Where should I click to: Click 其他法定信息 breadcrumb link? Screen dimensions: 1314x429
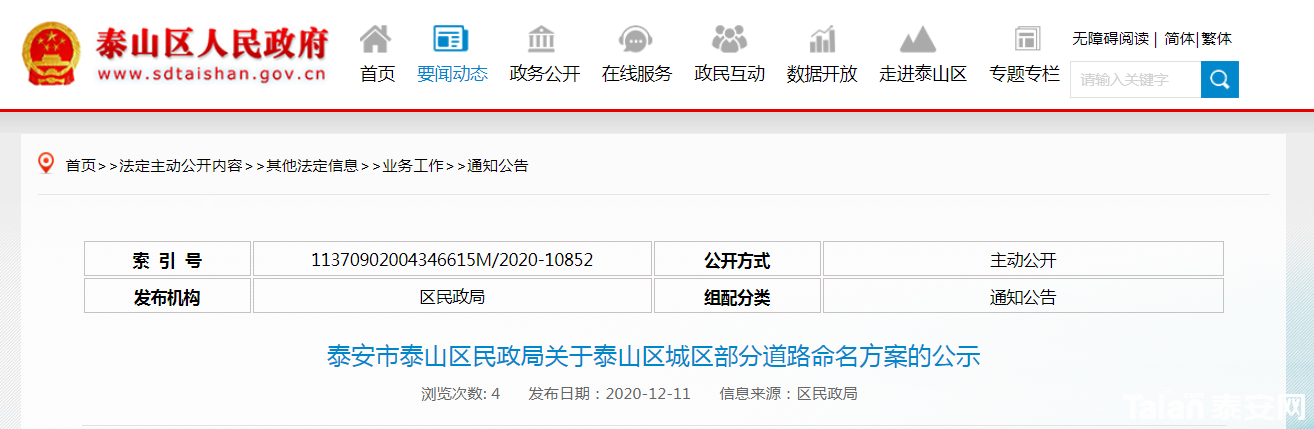pos(312,166)
